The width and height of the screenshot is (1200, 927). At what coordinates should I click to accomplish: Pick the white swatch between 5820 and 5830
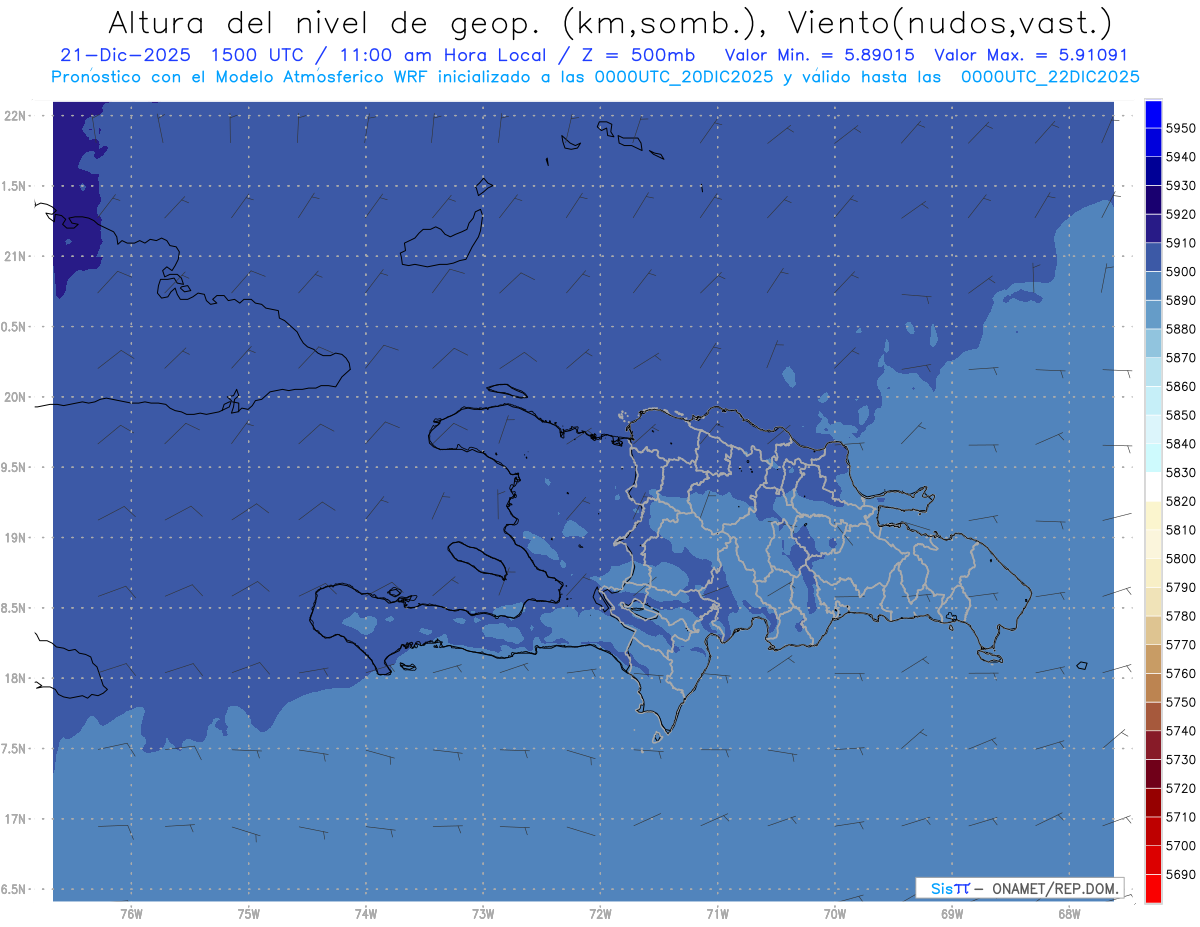(x=1153, y=487)
